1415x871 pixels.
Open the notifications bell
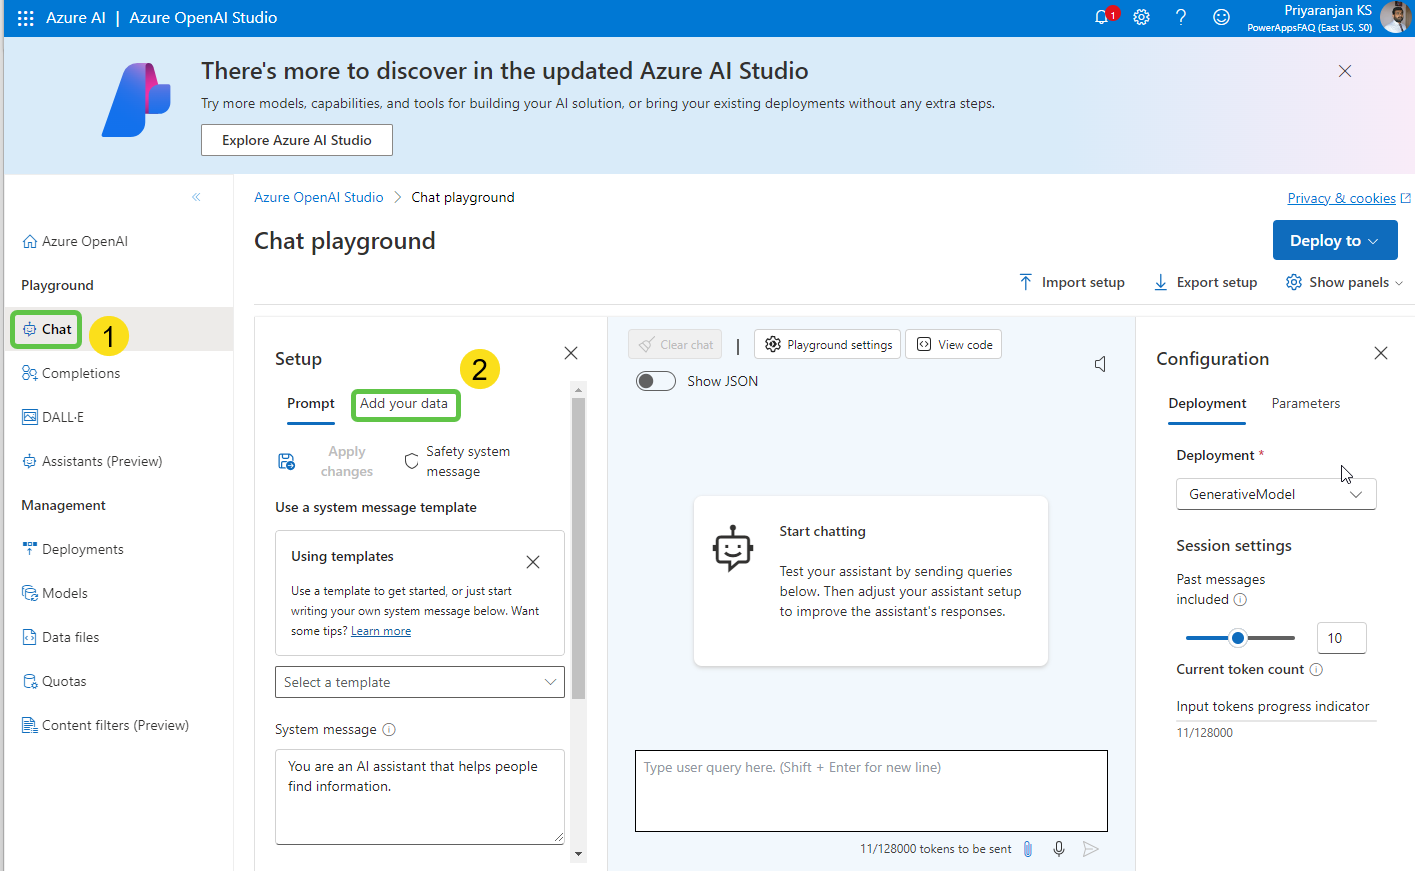tap(1102, 17)
